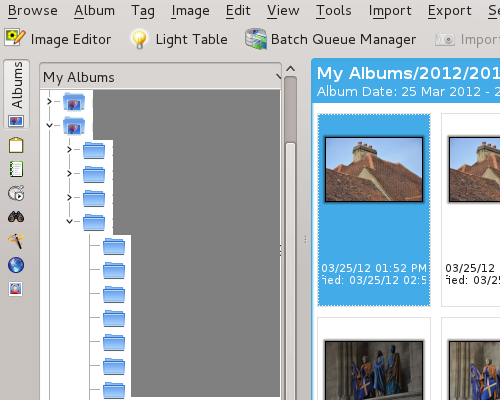Viewport: 500px width, 400px height.
Task: Launch the Batch Queue Manager
Action: click(330, 39)
